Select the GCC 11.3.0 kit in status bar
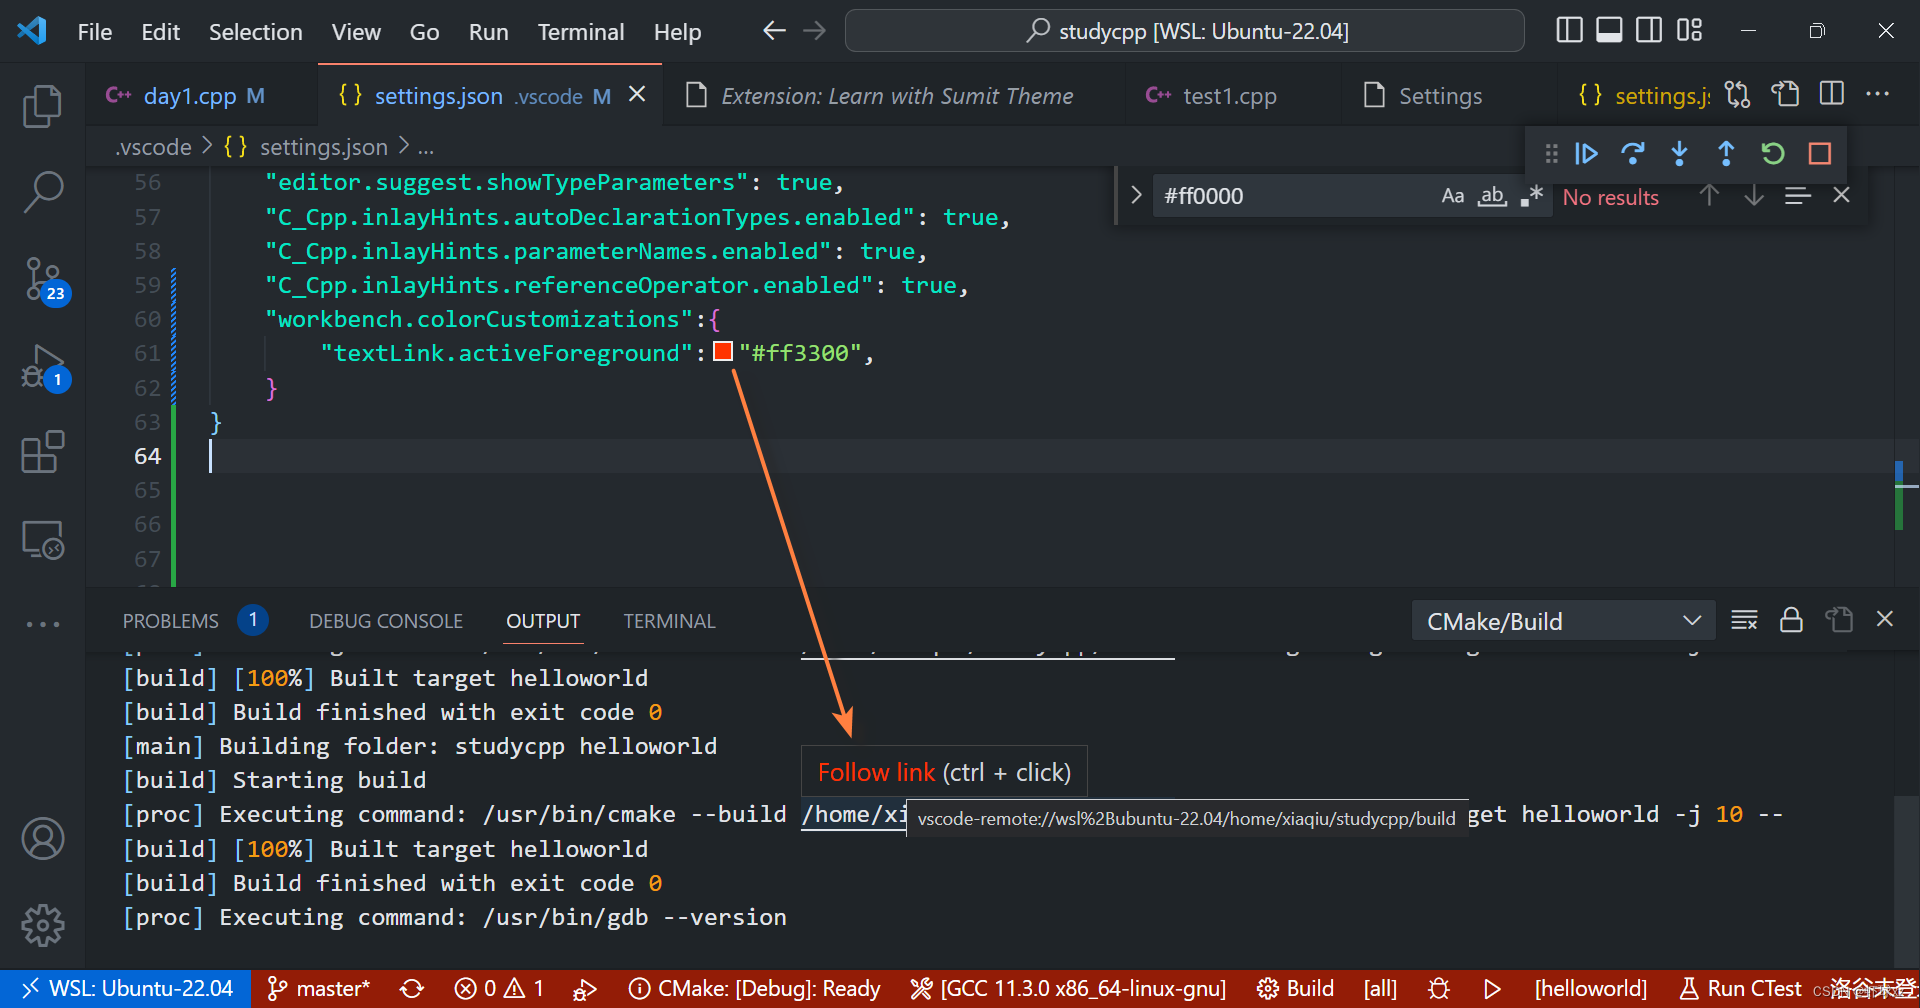The image size is (1920, 1008). pyautogui.click(x=1068, y=989)
